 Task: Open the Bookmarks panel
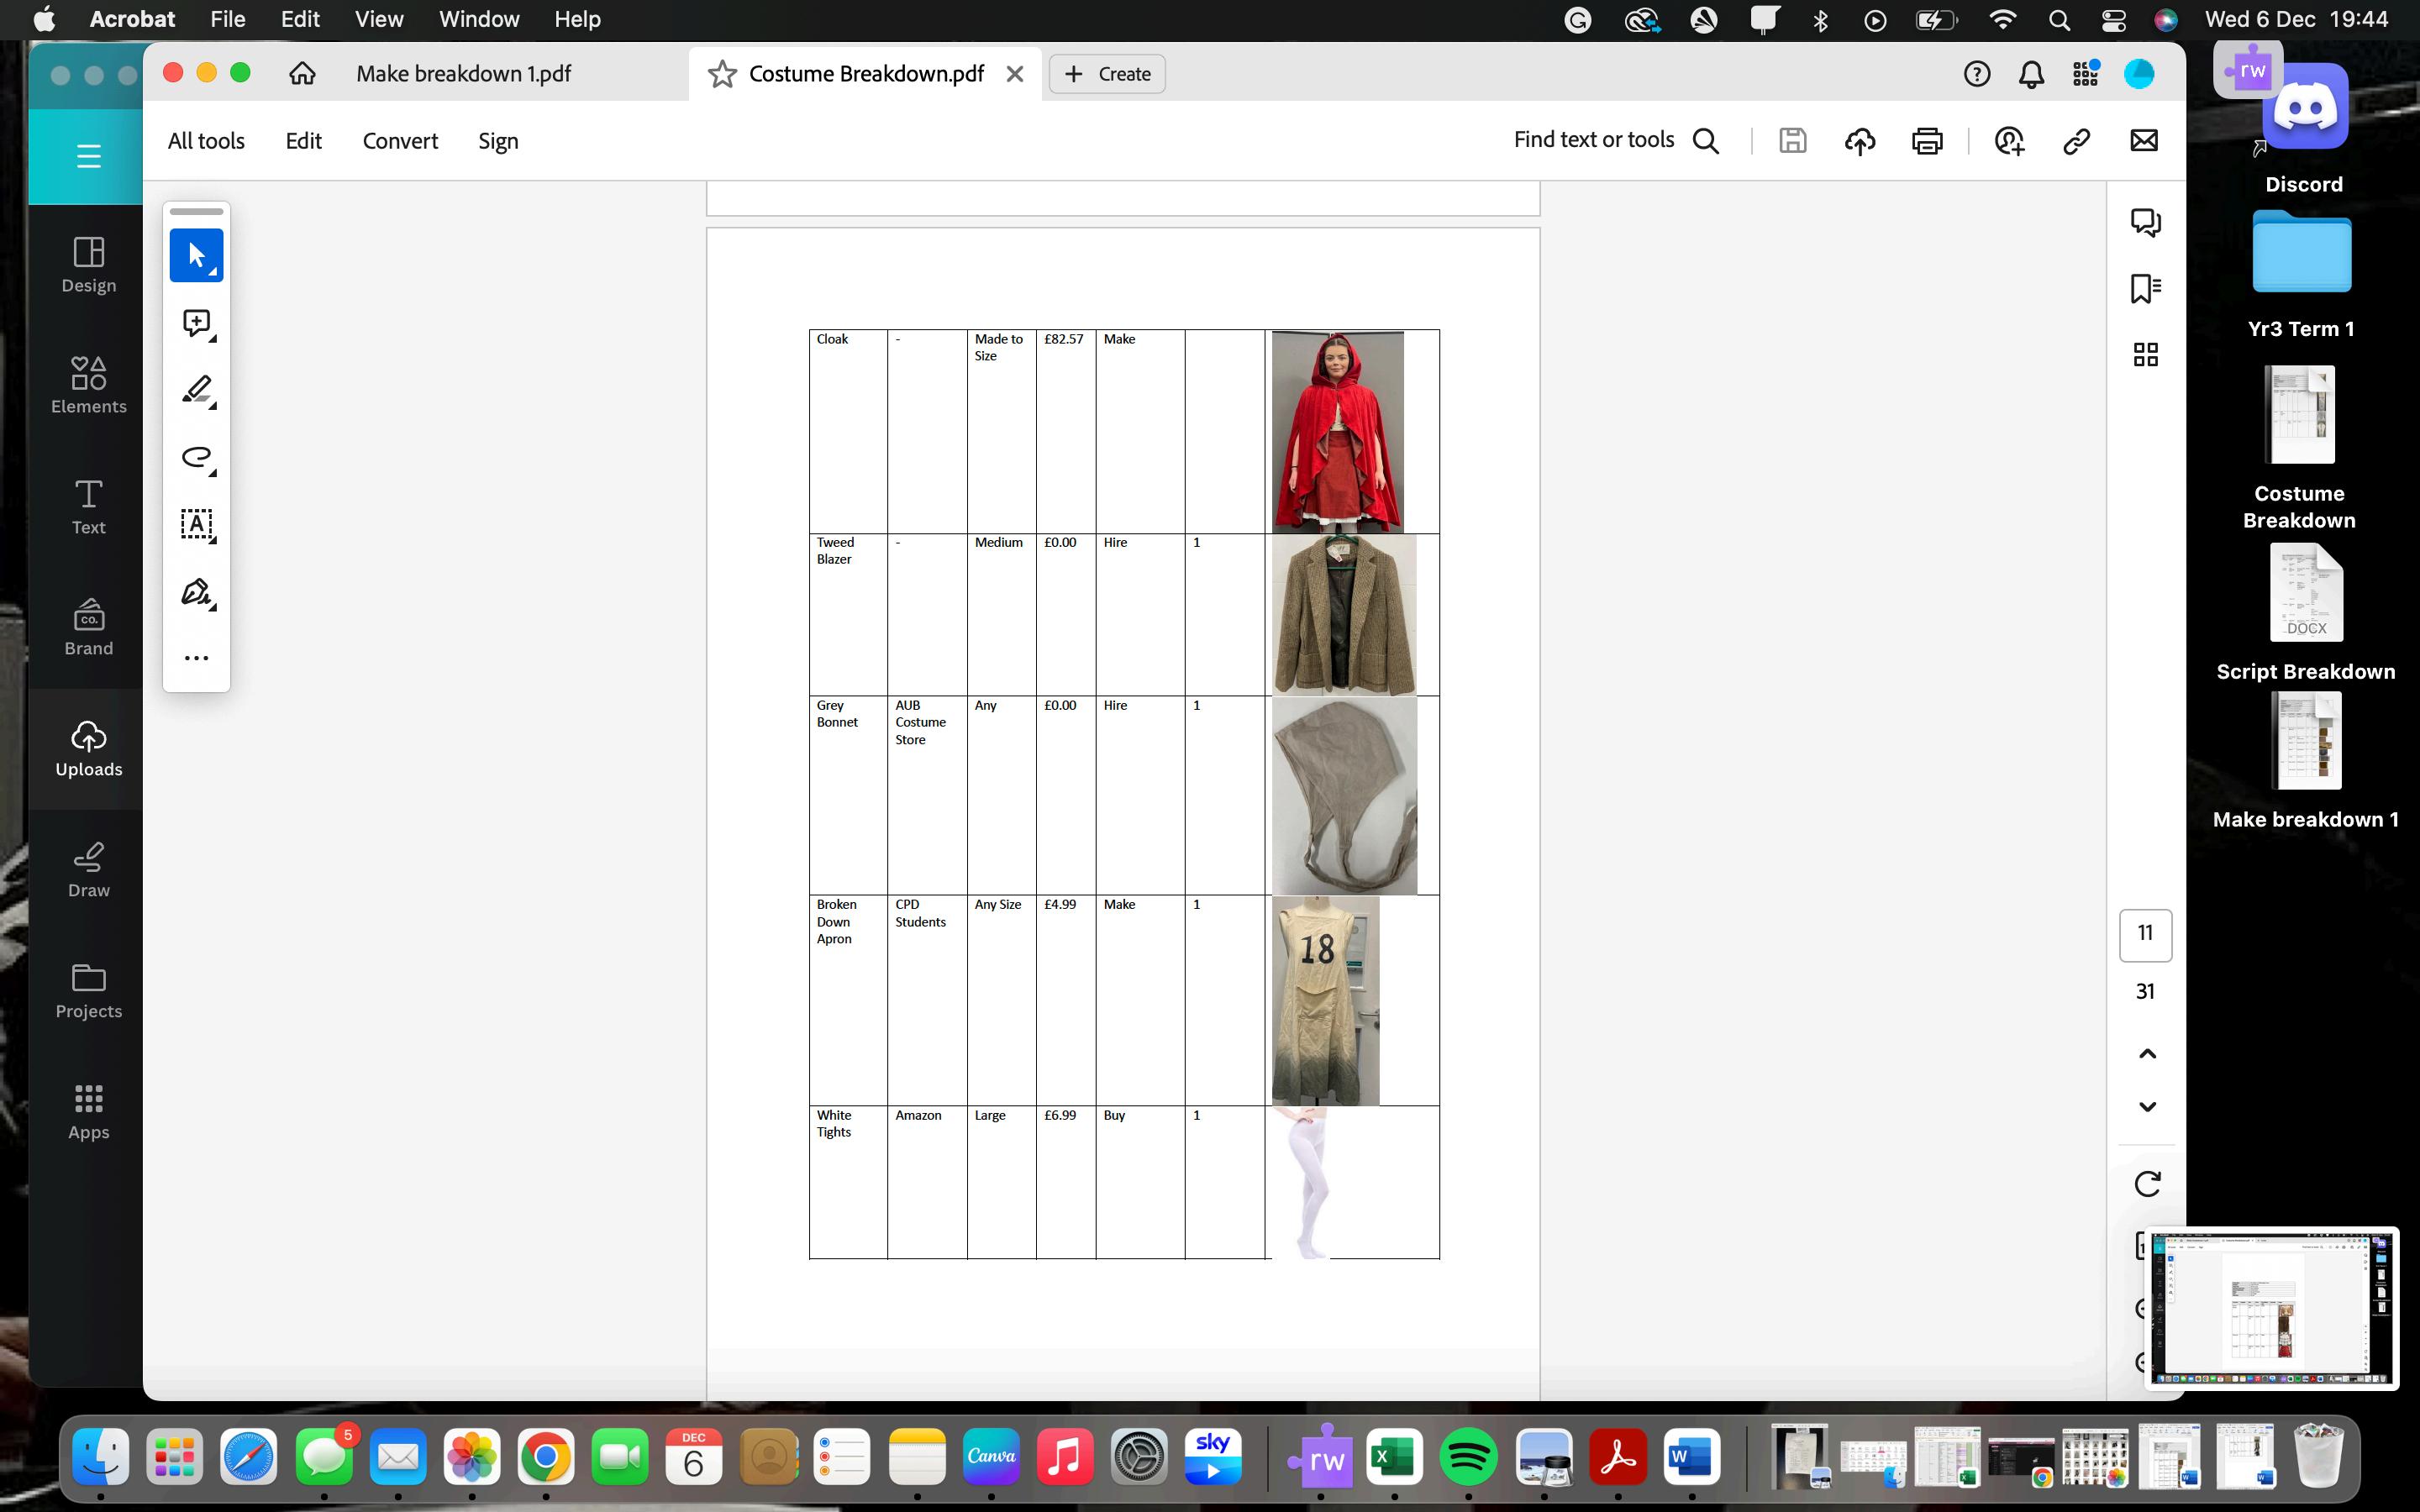coord(2145,289)
